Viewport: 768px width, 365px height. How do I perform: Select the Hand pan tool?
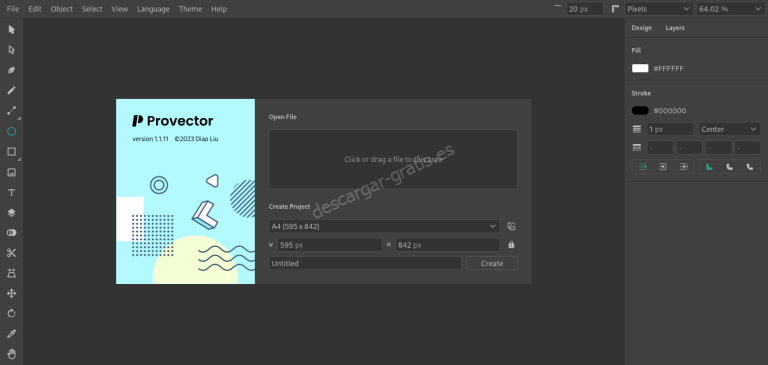(x=12, y=354)
